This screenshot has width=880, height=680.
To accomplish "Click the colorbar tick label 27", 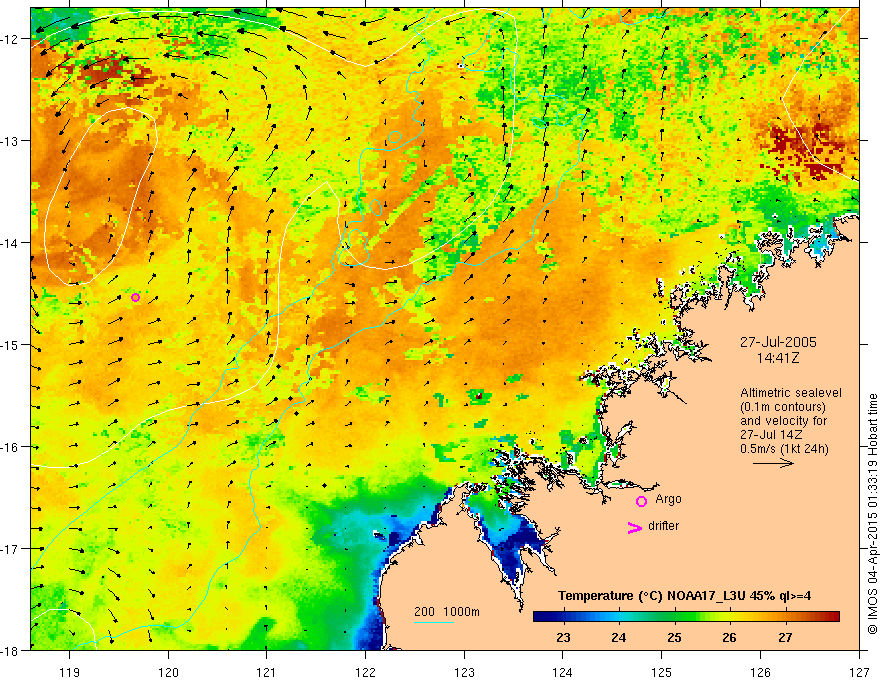I will click(785, 637).
